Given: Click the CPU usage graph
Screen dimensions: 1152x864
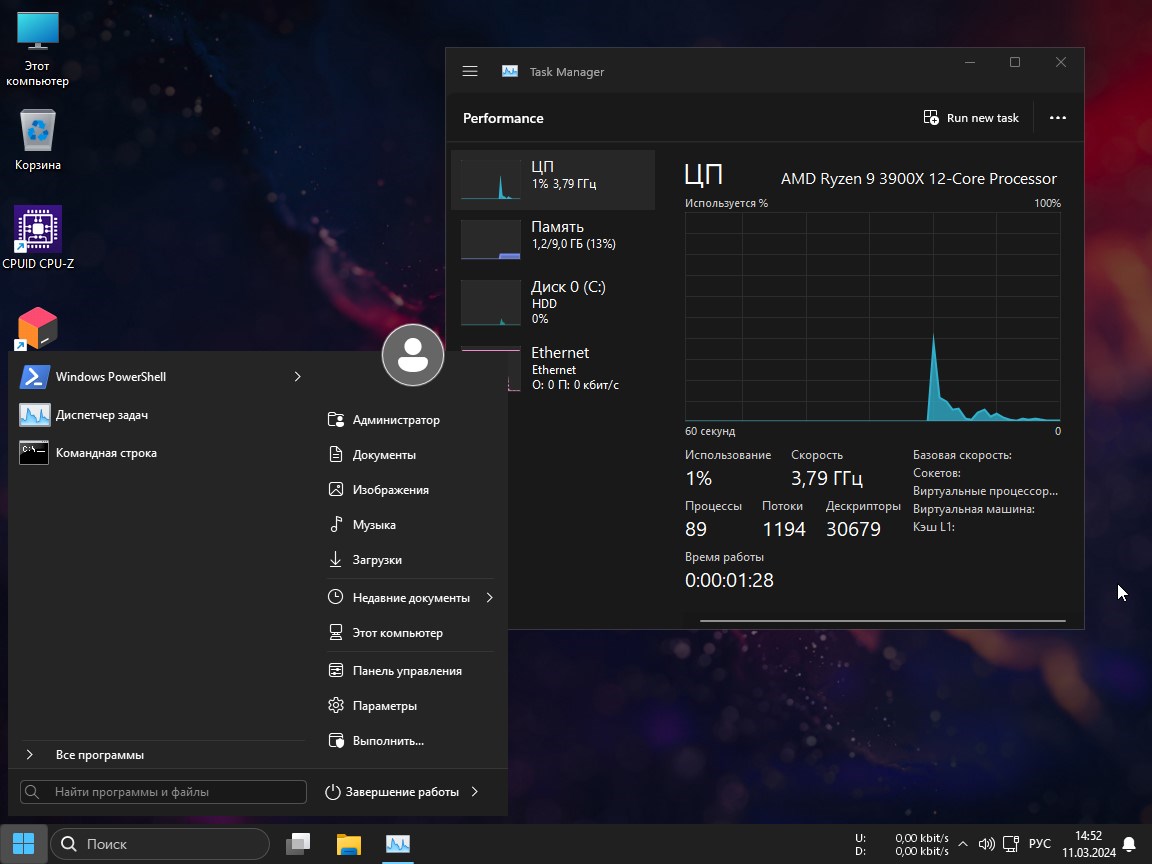Looking at the screenshot, I should pyautogui.click(x=872, y=317).
